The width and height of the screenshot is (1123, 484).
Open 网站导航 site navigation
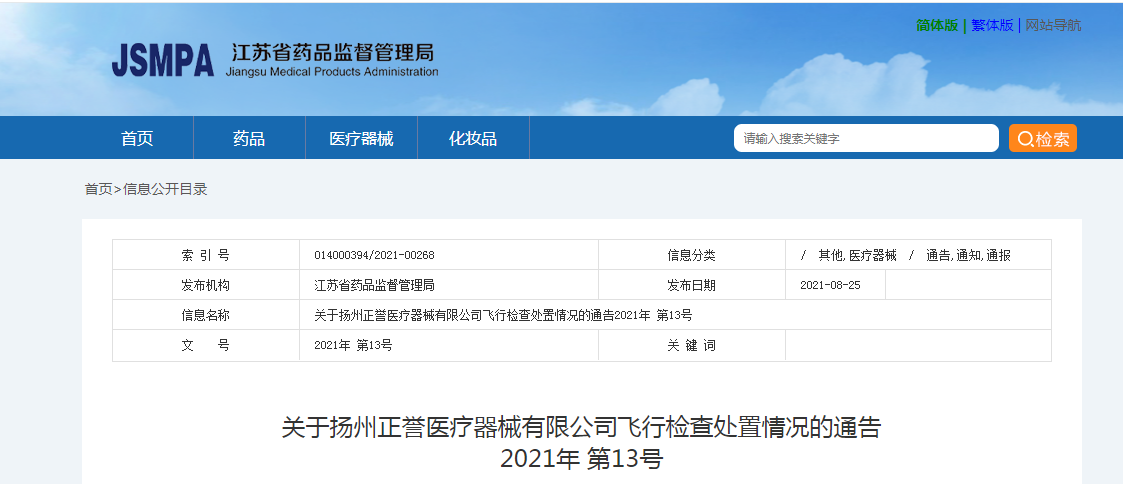[1053, 25]
